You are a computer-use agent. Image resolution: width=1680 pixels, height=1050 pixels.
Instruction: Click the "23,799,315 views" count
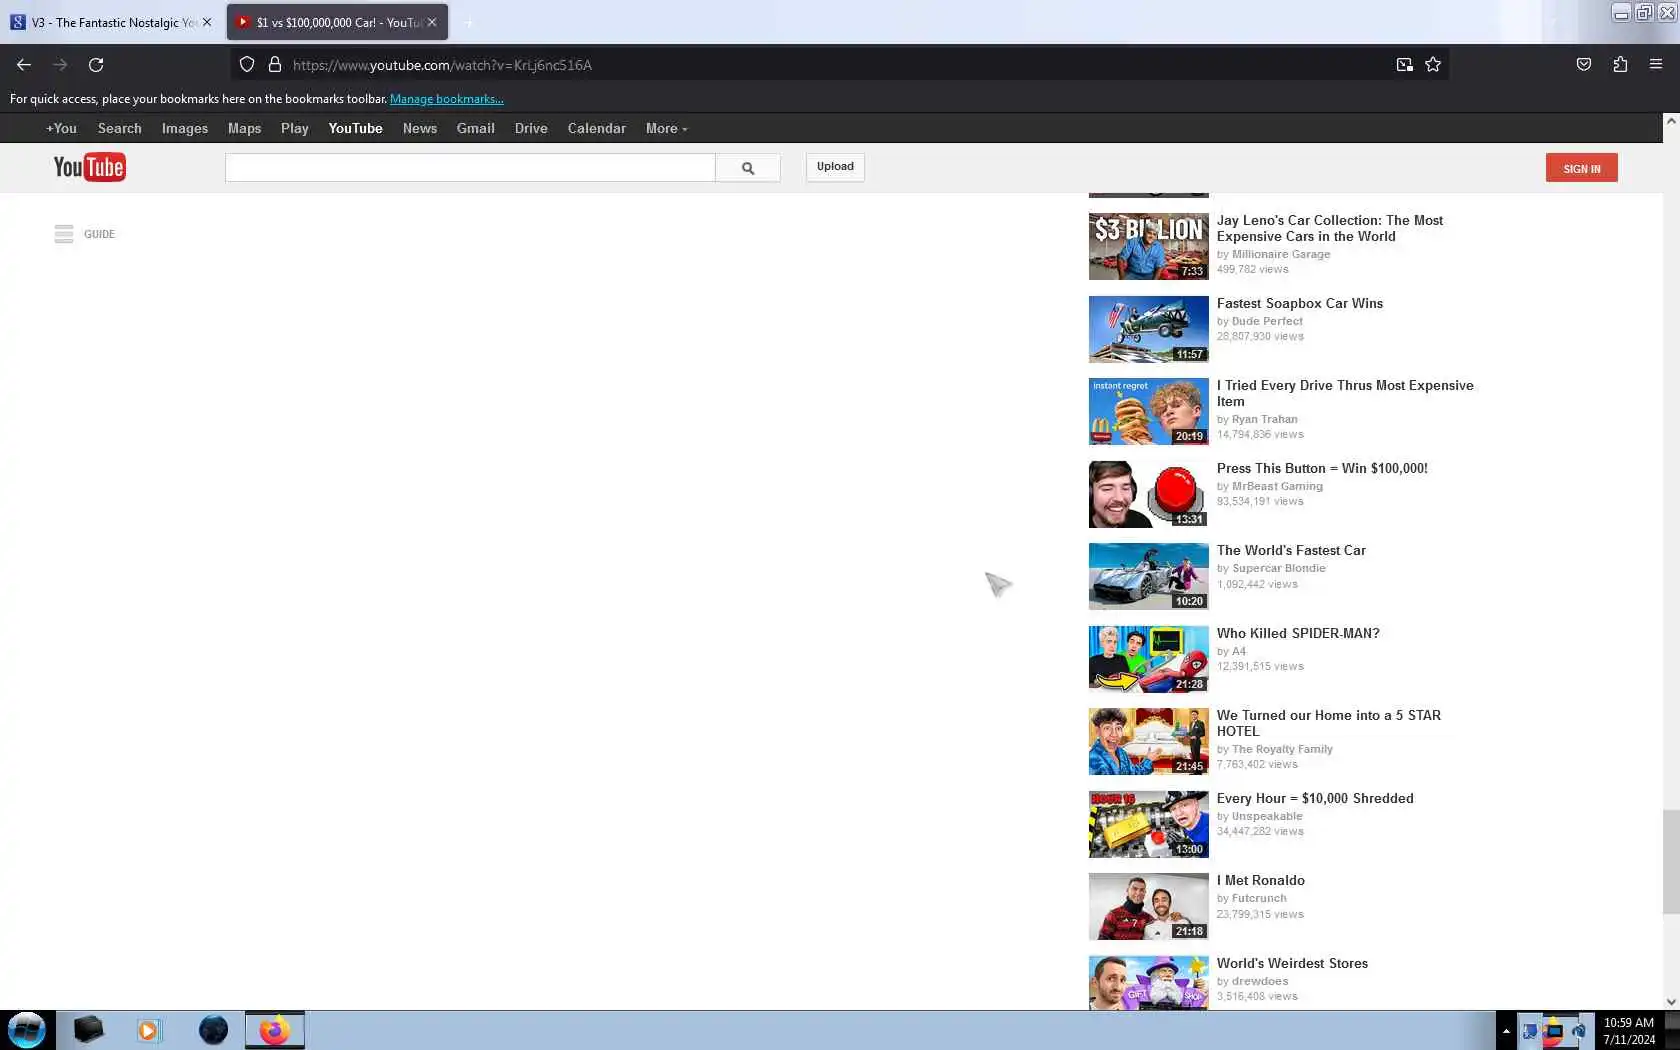(1260, 914)
